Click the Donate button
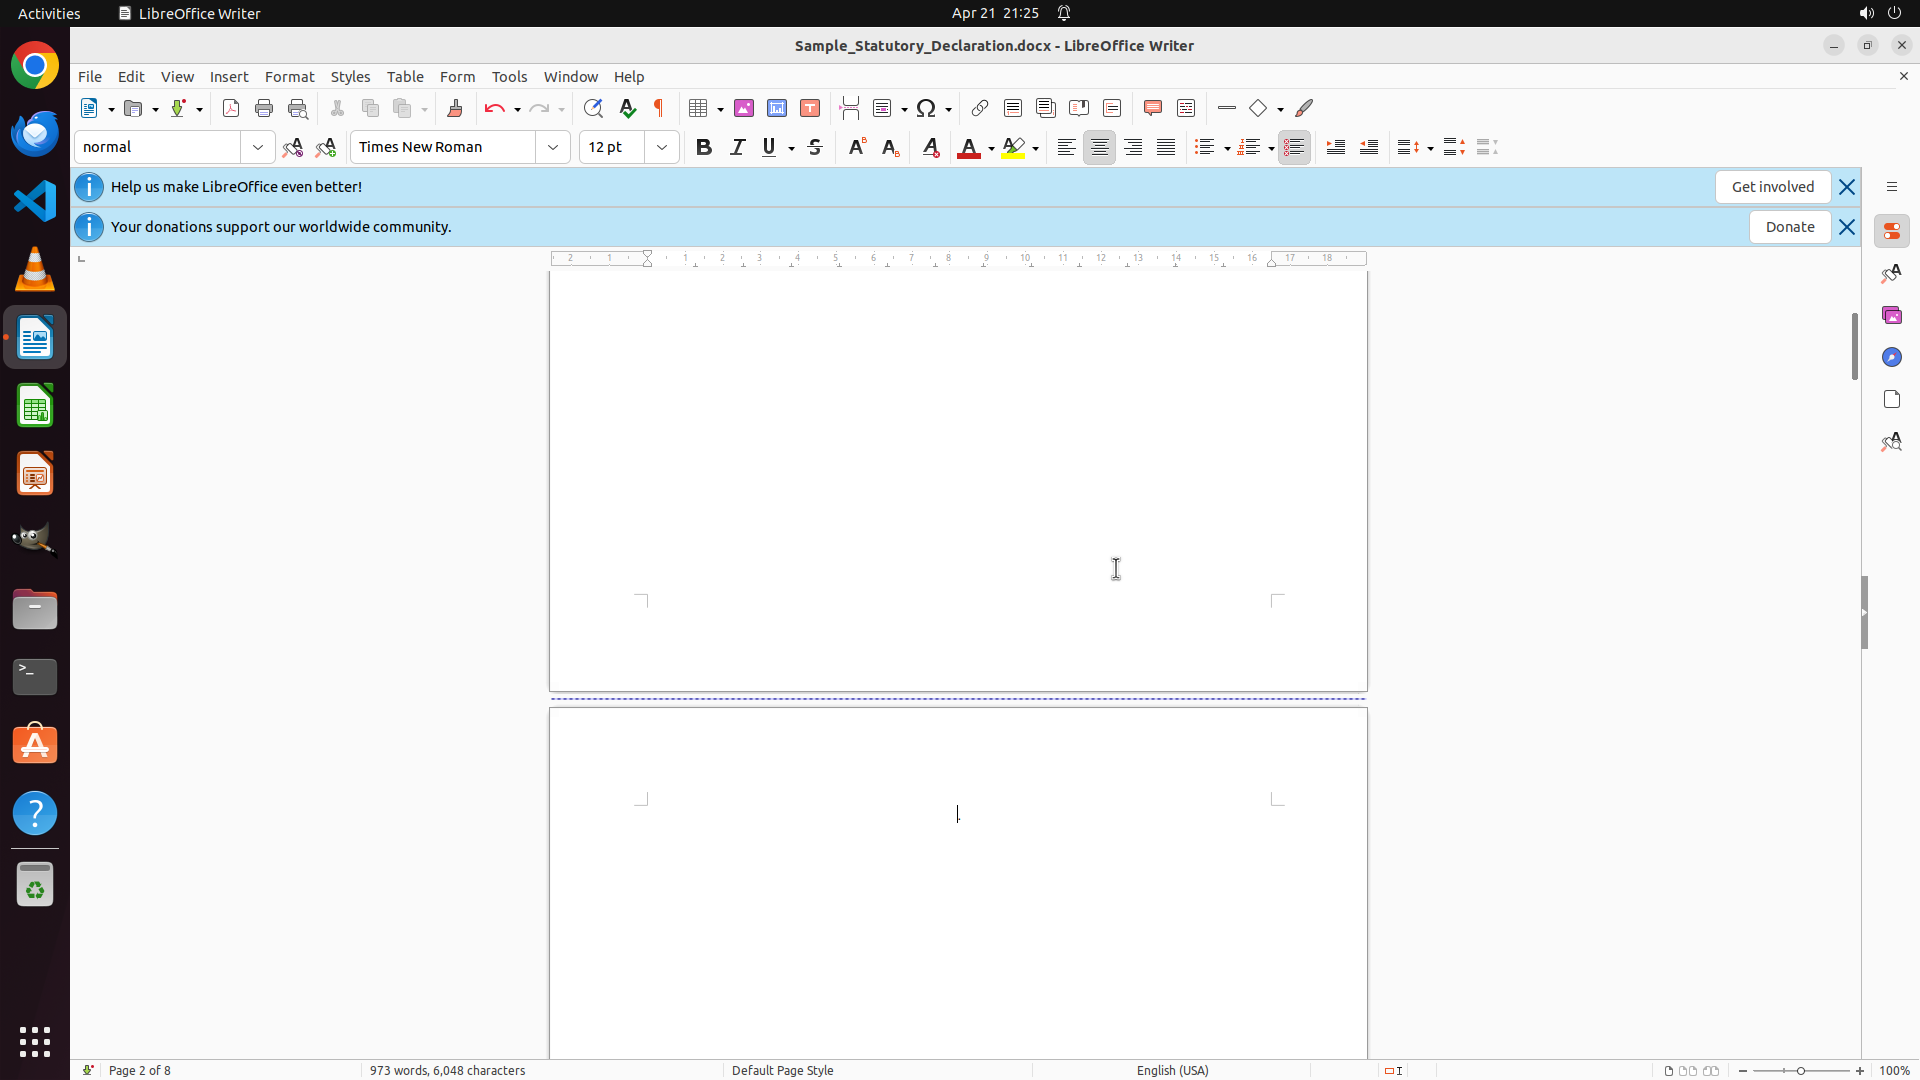The width and height of the screenshot is (1920, 1080). point(1789,227)
